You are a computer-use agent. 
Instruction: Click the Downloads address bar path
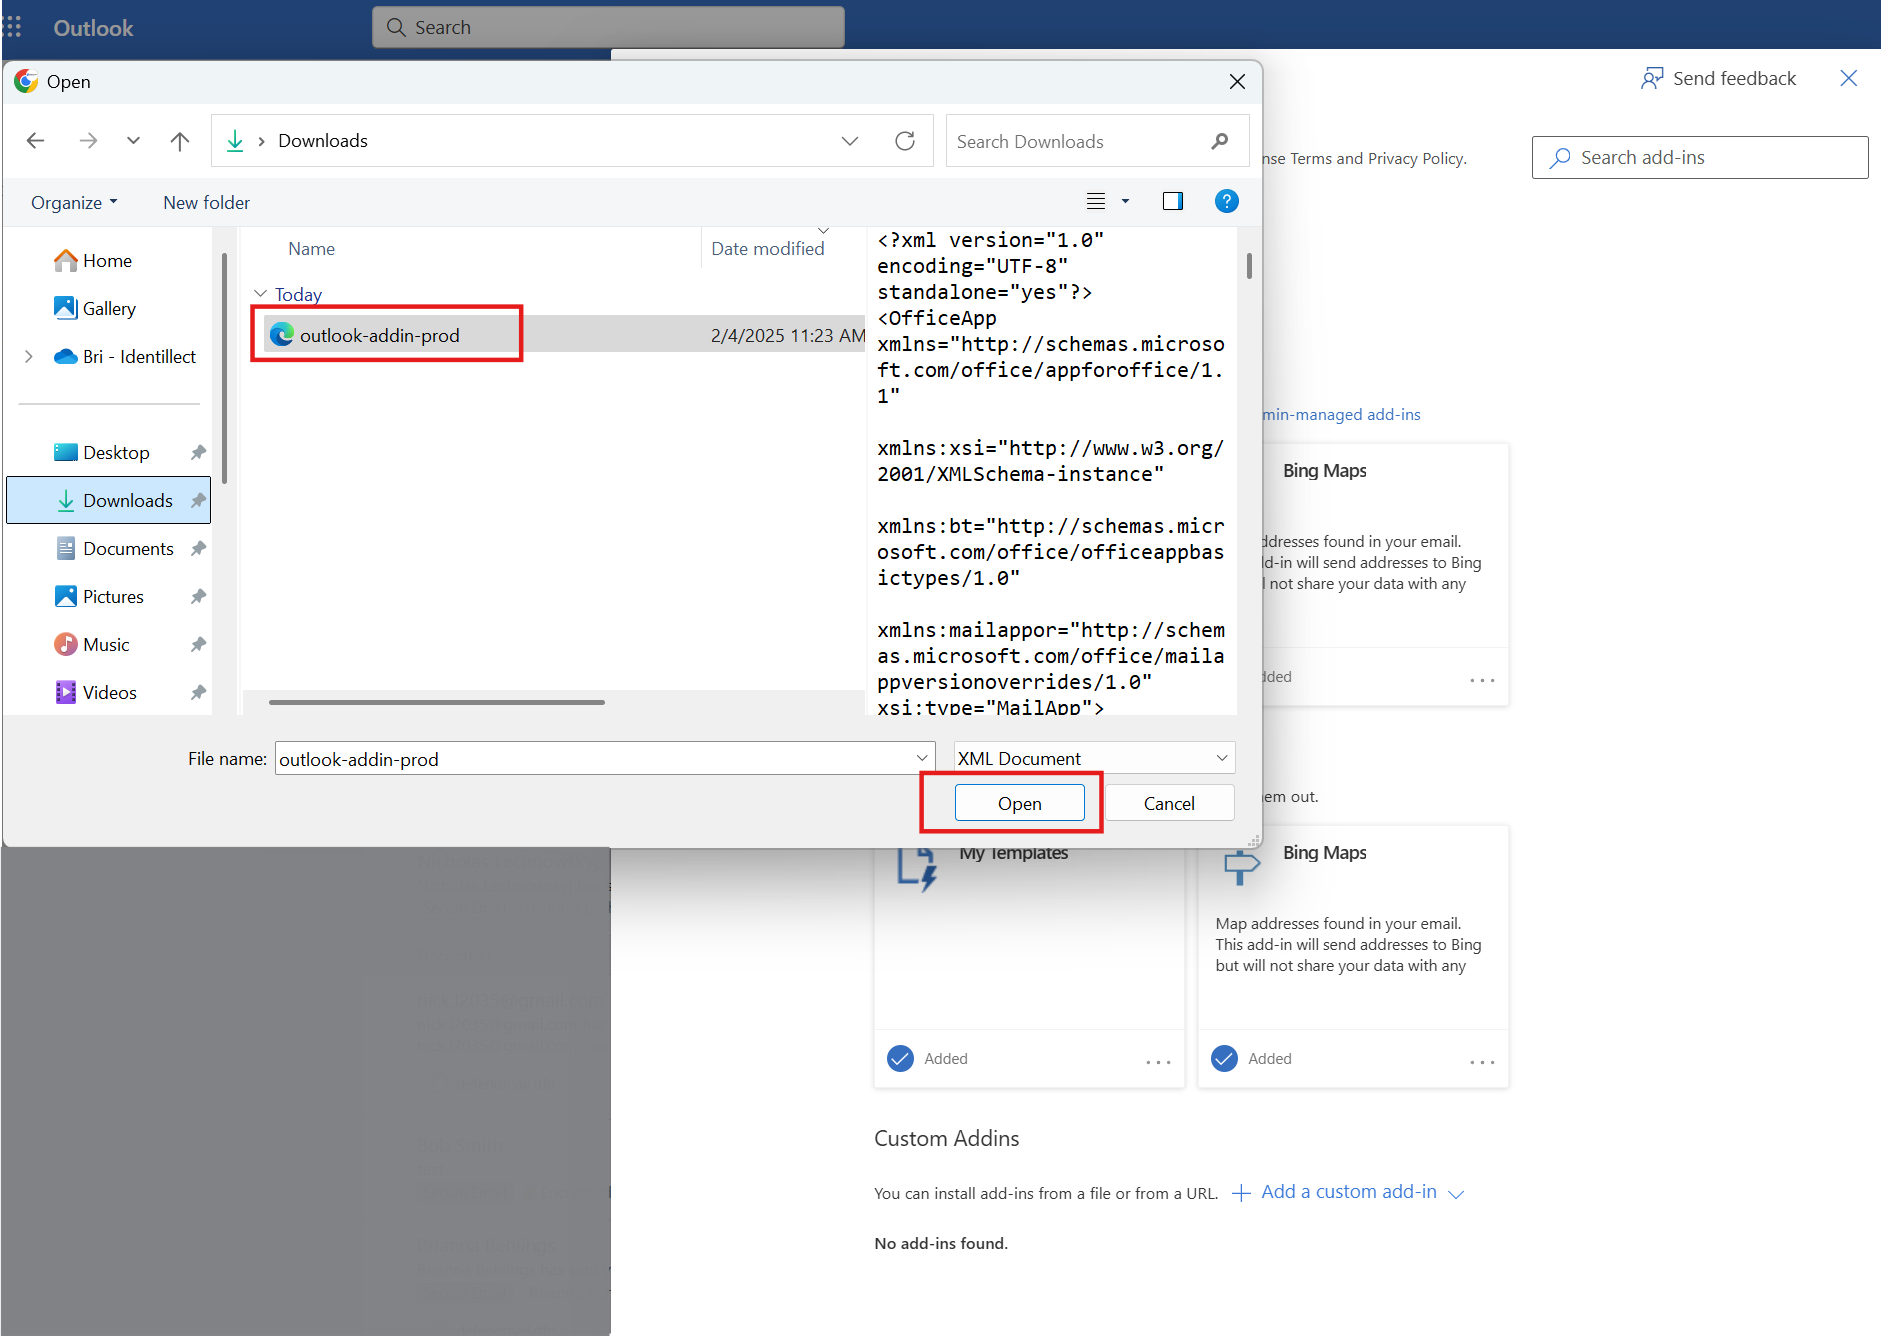click(x=323, y=141)
